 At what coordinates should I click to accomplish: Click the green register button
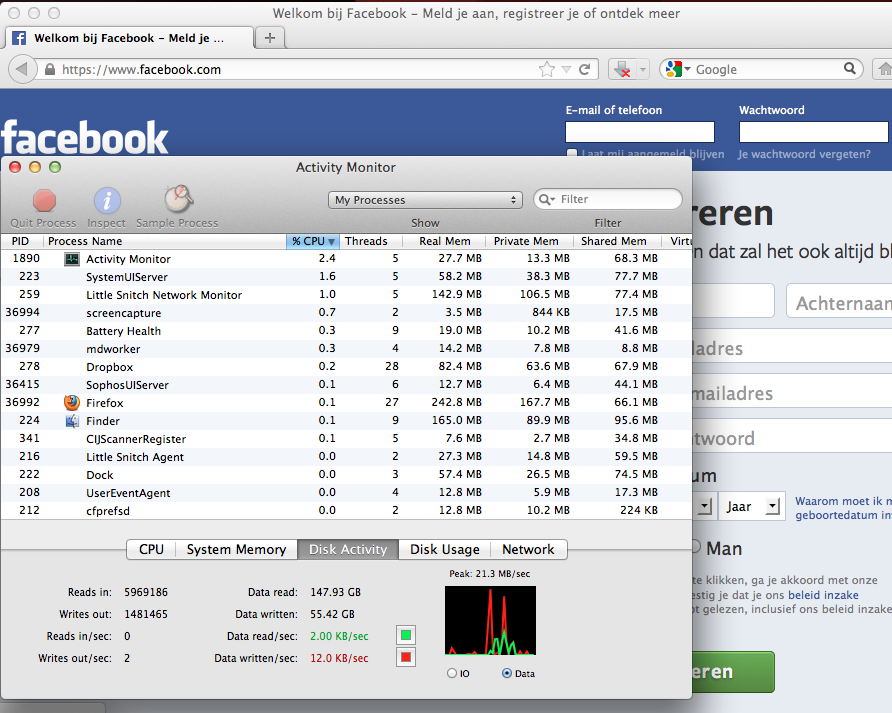[733, 672]
